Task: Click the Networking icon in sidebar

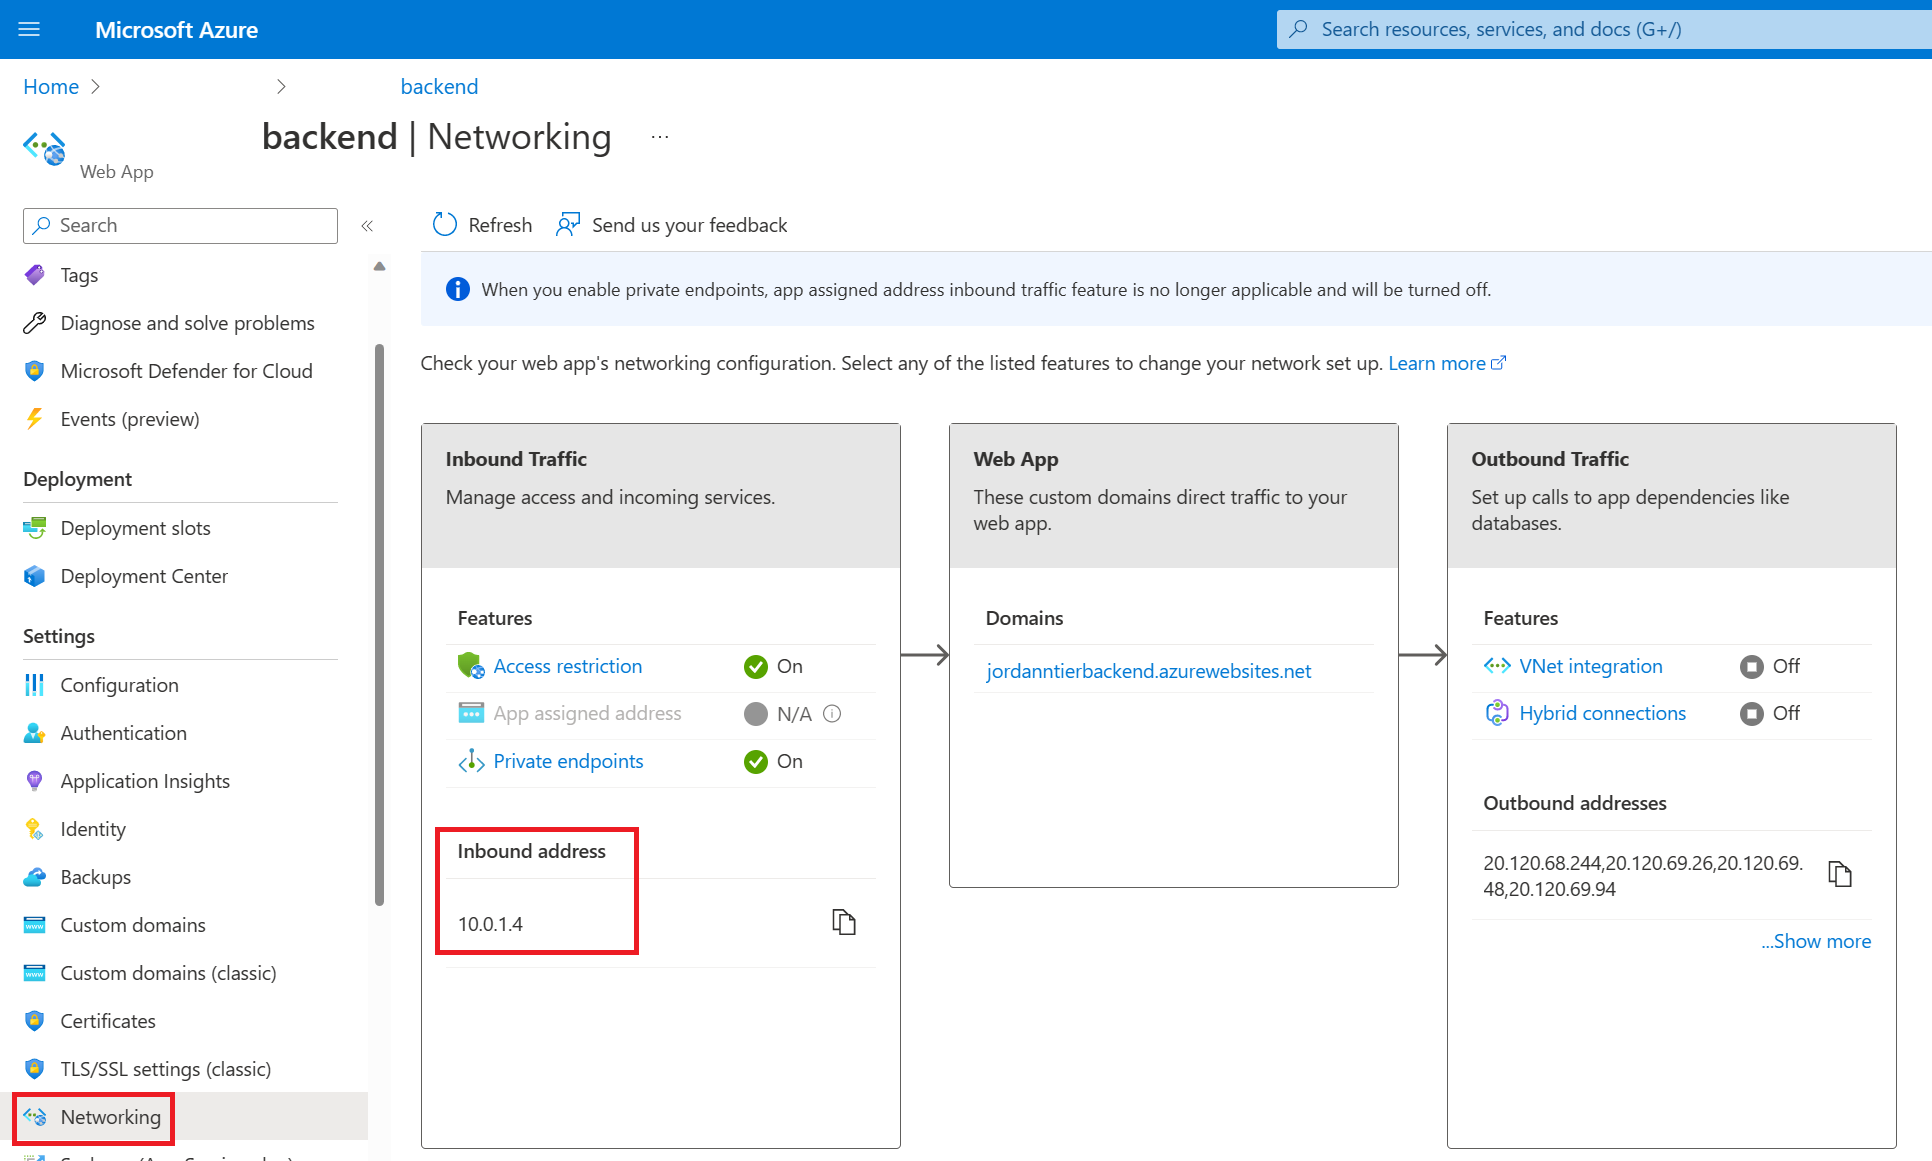Action: pyautogui.click(x=36, y=1115)
